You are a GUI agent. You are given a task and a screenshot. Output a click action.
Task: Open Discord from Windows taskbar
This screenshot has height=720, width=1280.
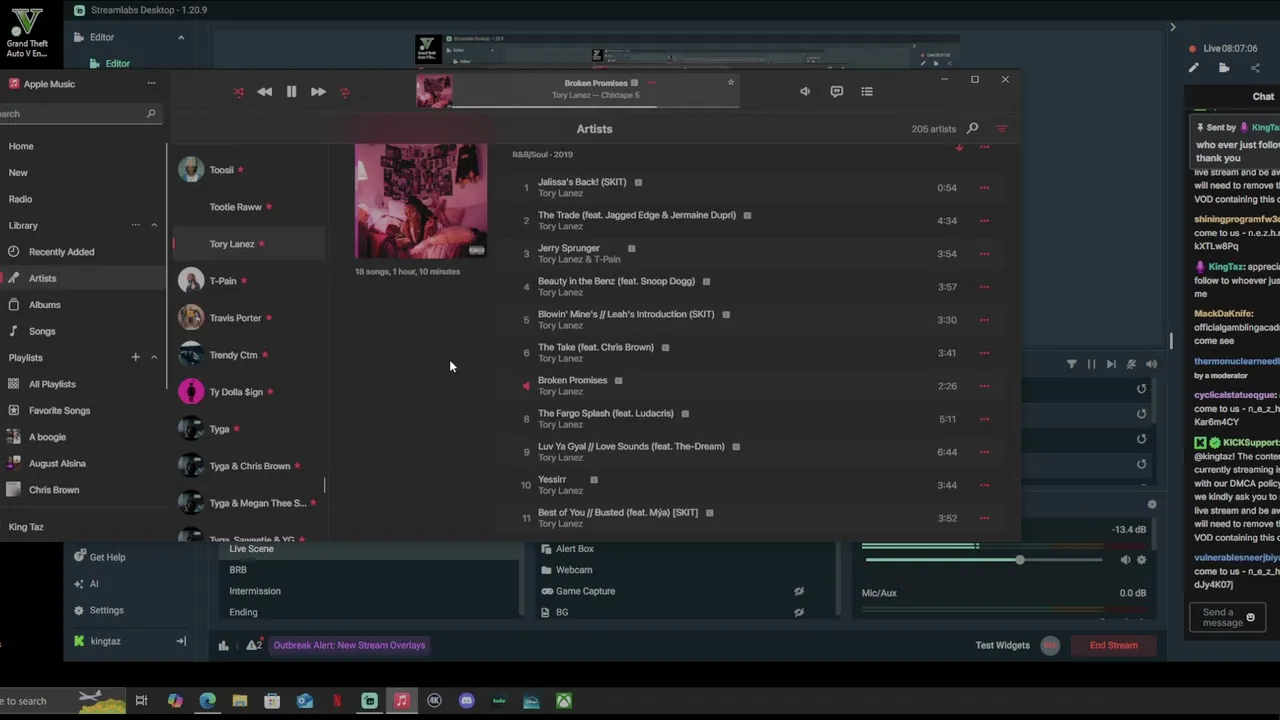click(x=466, y=701)
